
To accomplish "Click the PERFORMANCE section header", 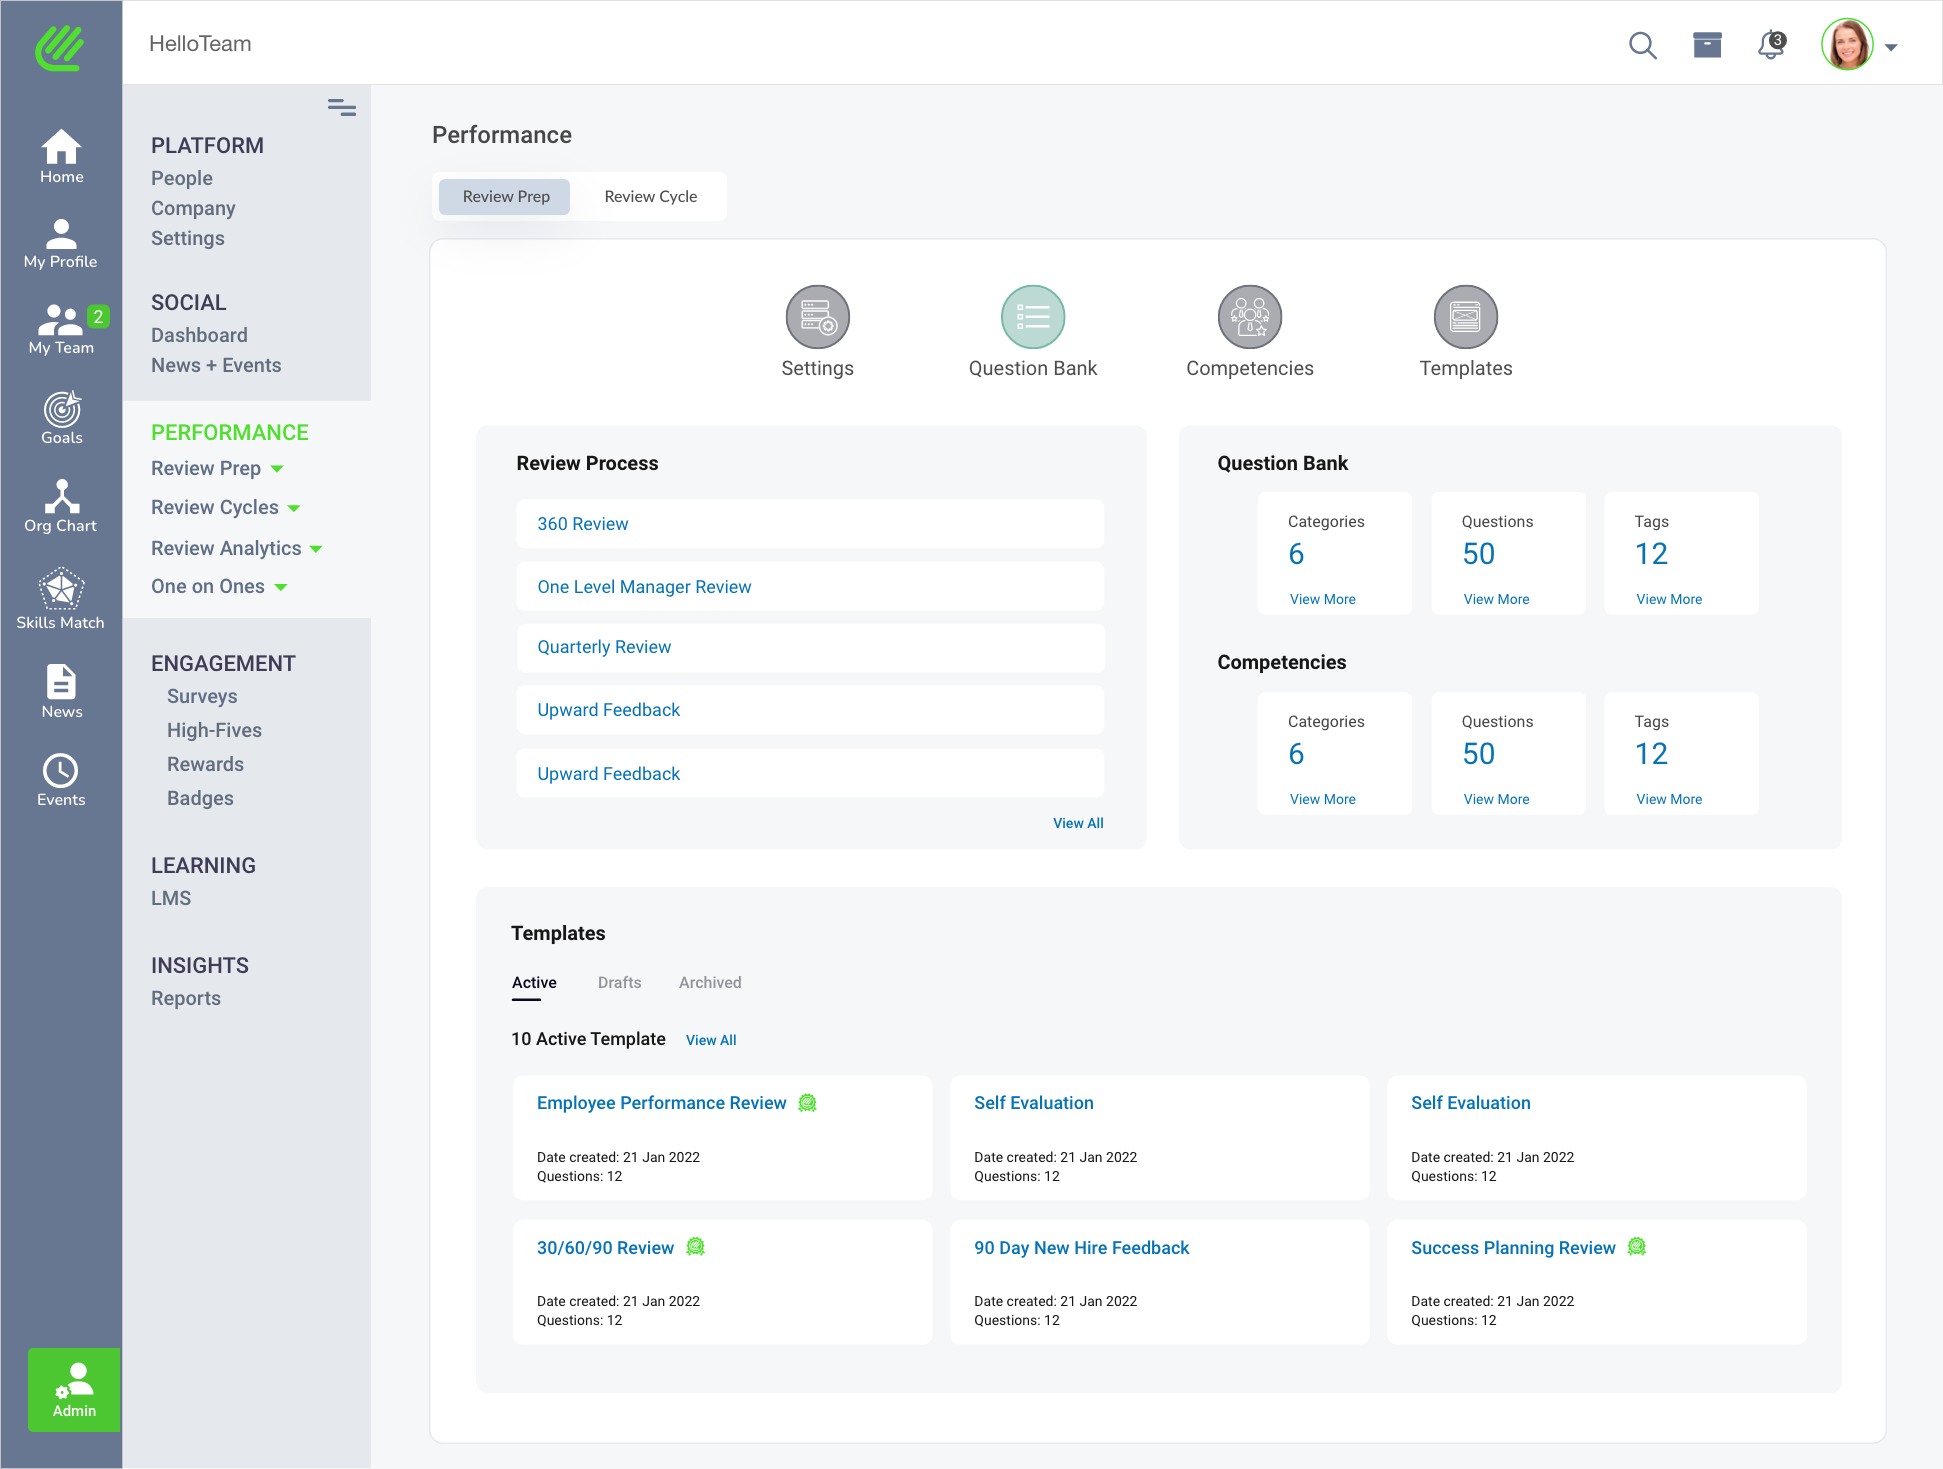I will click(230, 432).
